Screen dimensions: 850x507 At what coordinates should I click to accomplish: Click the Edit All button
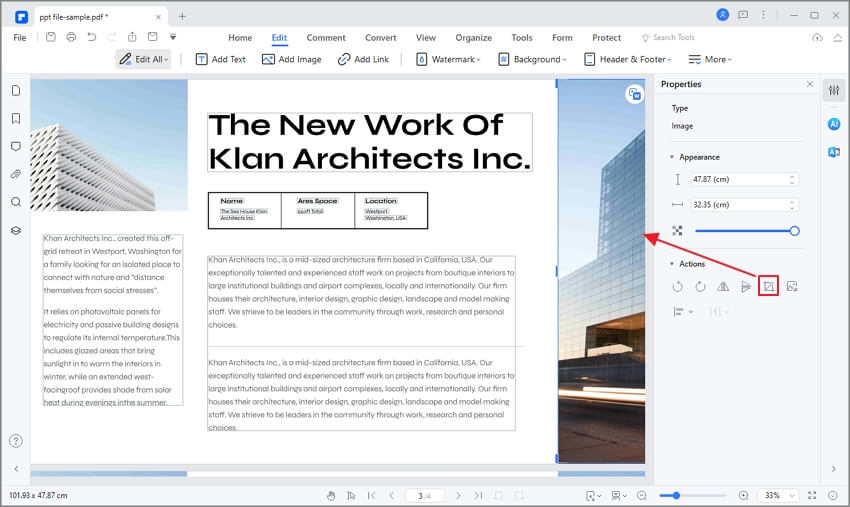(x=143, y=59)
